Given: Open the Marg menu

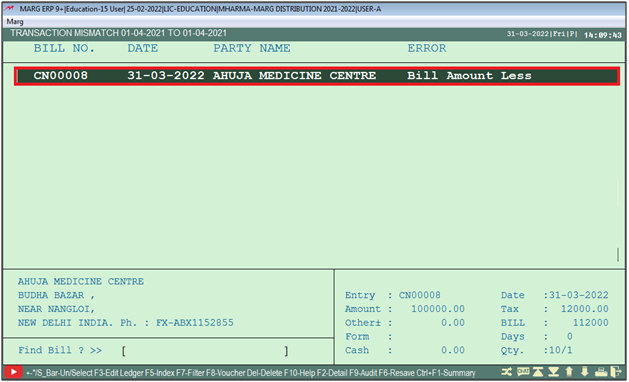Looking at the screenshot, I should (15, 21).
